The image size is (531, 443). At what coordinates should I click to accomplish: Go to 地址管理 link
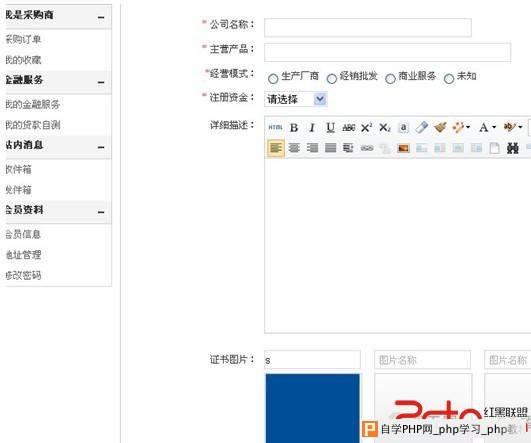click(x=23, y=255)
